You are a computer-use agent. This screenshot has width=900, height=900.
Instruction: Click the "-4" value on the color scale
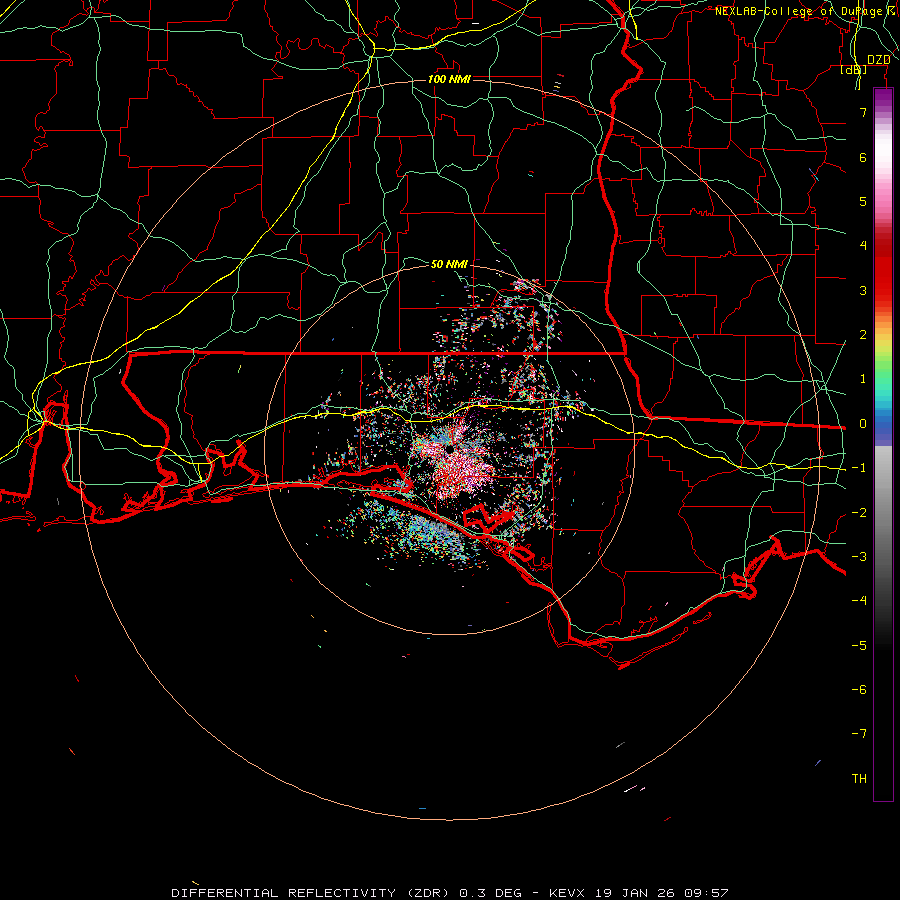coord(859,601)
